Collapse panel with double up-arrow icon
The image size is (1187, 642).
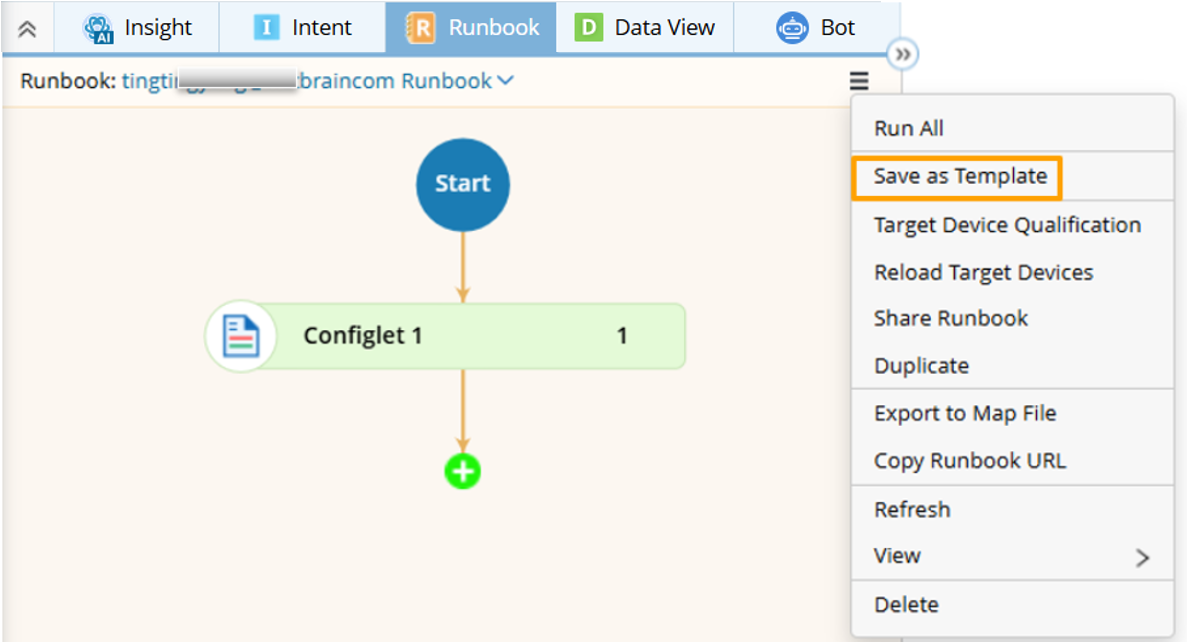tap(28, 29)
